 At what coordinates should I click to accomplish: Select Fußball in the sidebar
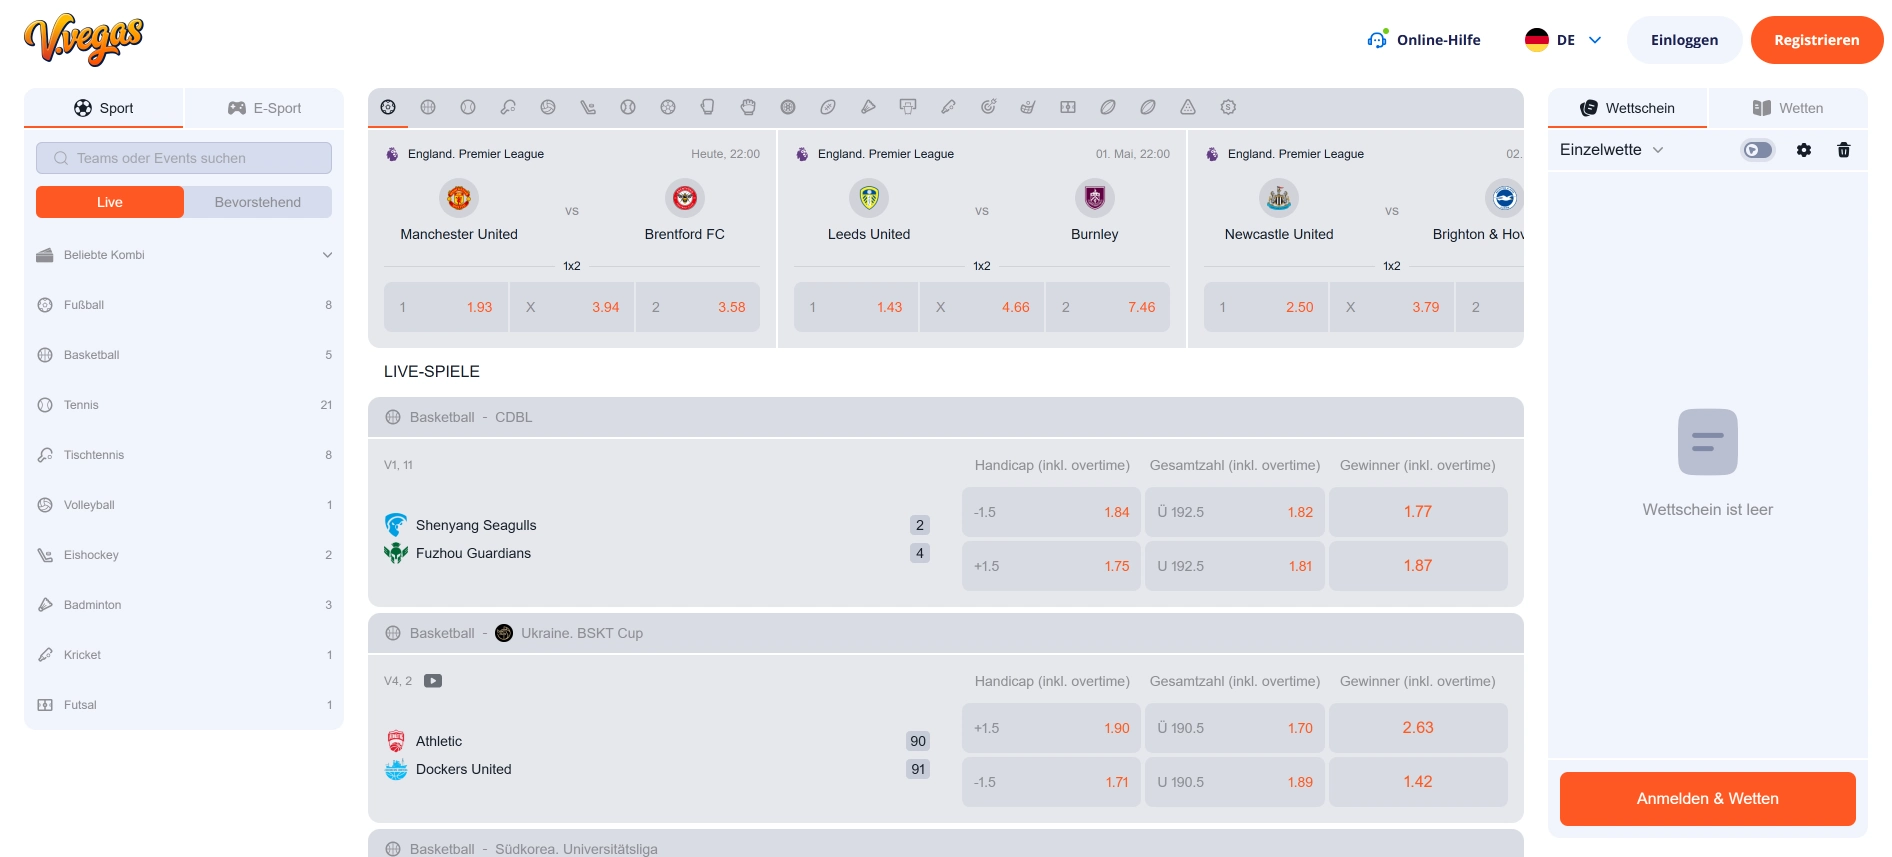tap(184, 305)
